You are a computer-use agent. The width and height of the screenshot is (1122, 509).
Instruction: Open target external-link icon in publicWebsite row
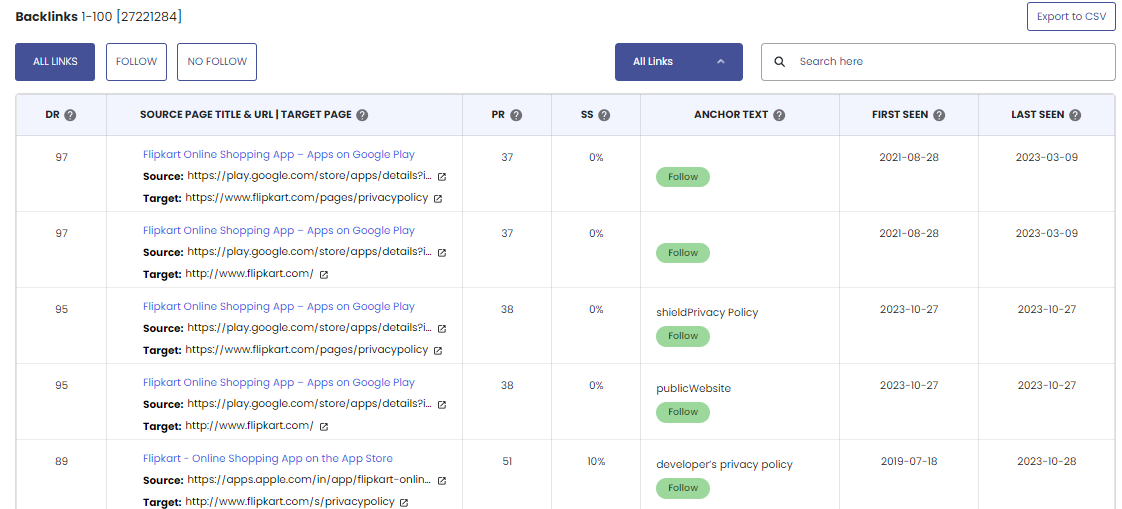click(x=323, y=427)
